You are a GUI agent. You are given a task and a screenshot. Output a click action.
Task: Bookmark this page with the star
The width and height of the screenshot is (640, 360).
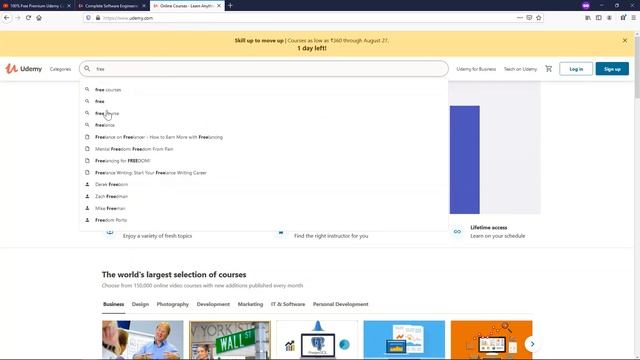538,18
